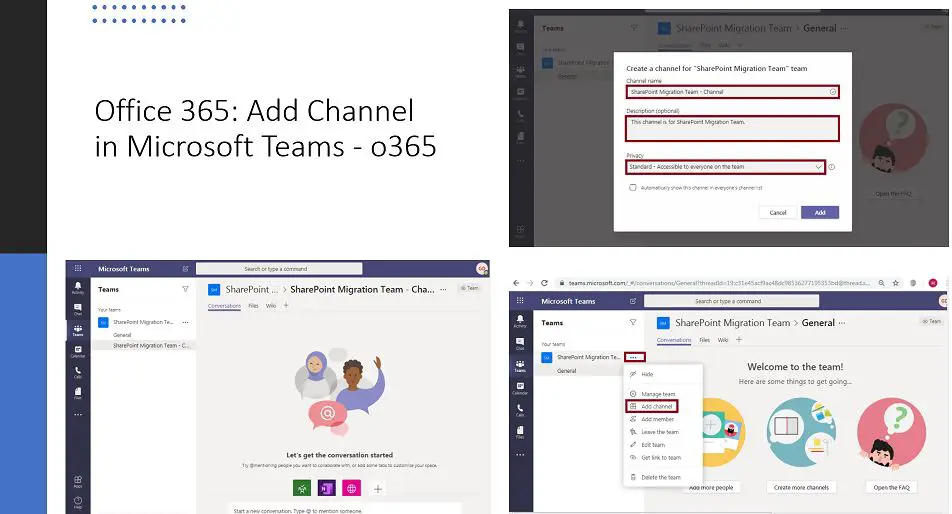
Task: Click filter funnel in channel-view Teams pane
Action: tap(185, 289)
